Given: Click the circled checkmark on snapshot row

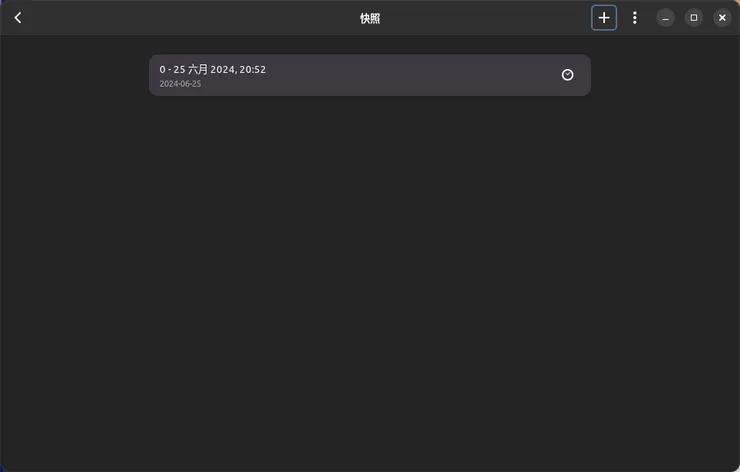Looking at the screenshot, I should (567, 75).
